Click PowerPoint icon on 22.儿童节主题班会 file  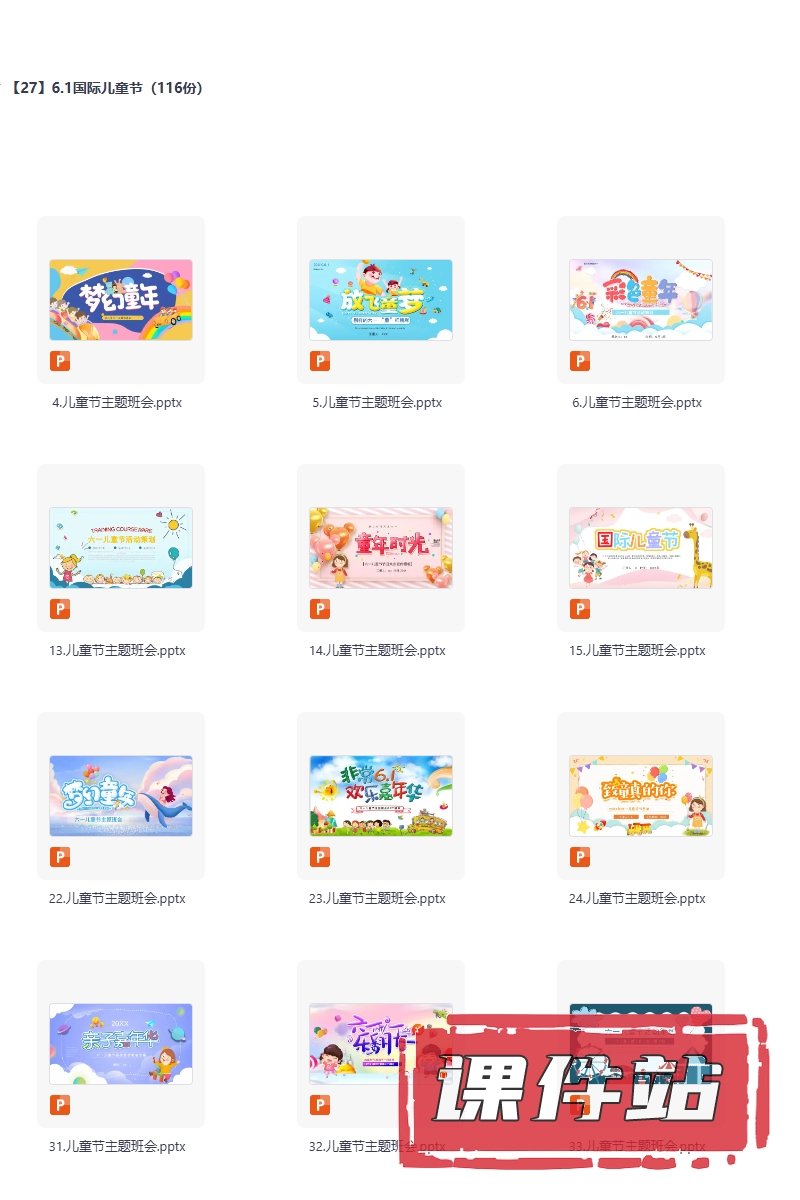60,857
